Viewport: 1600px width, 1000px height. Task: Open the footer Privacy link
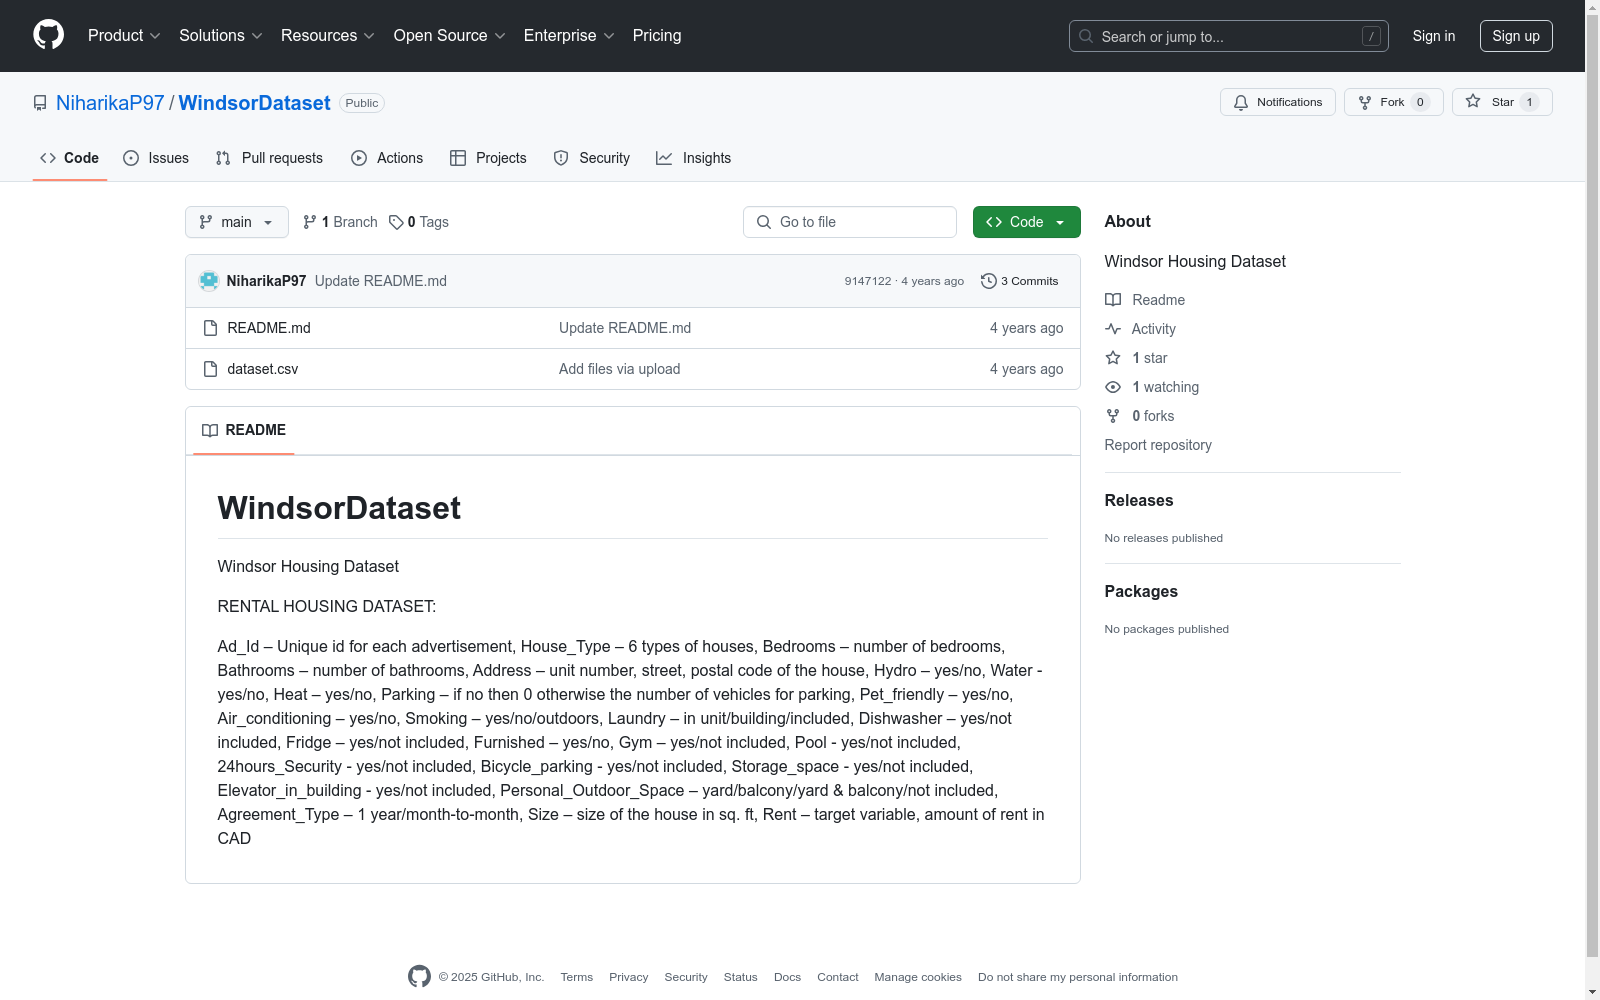click(x=629, y=977)
